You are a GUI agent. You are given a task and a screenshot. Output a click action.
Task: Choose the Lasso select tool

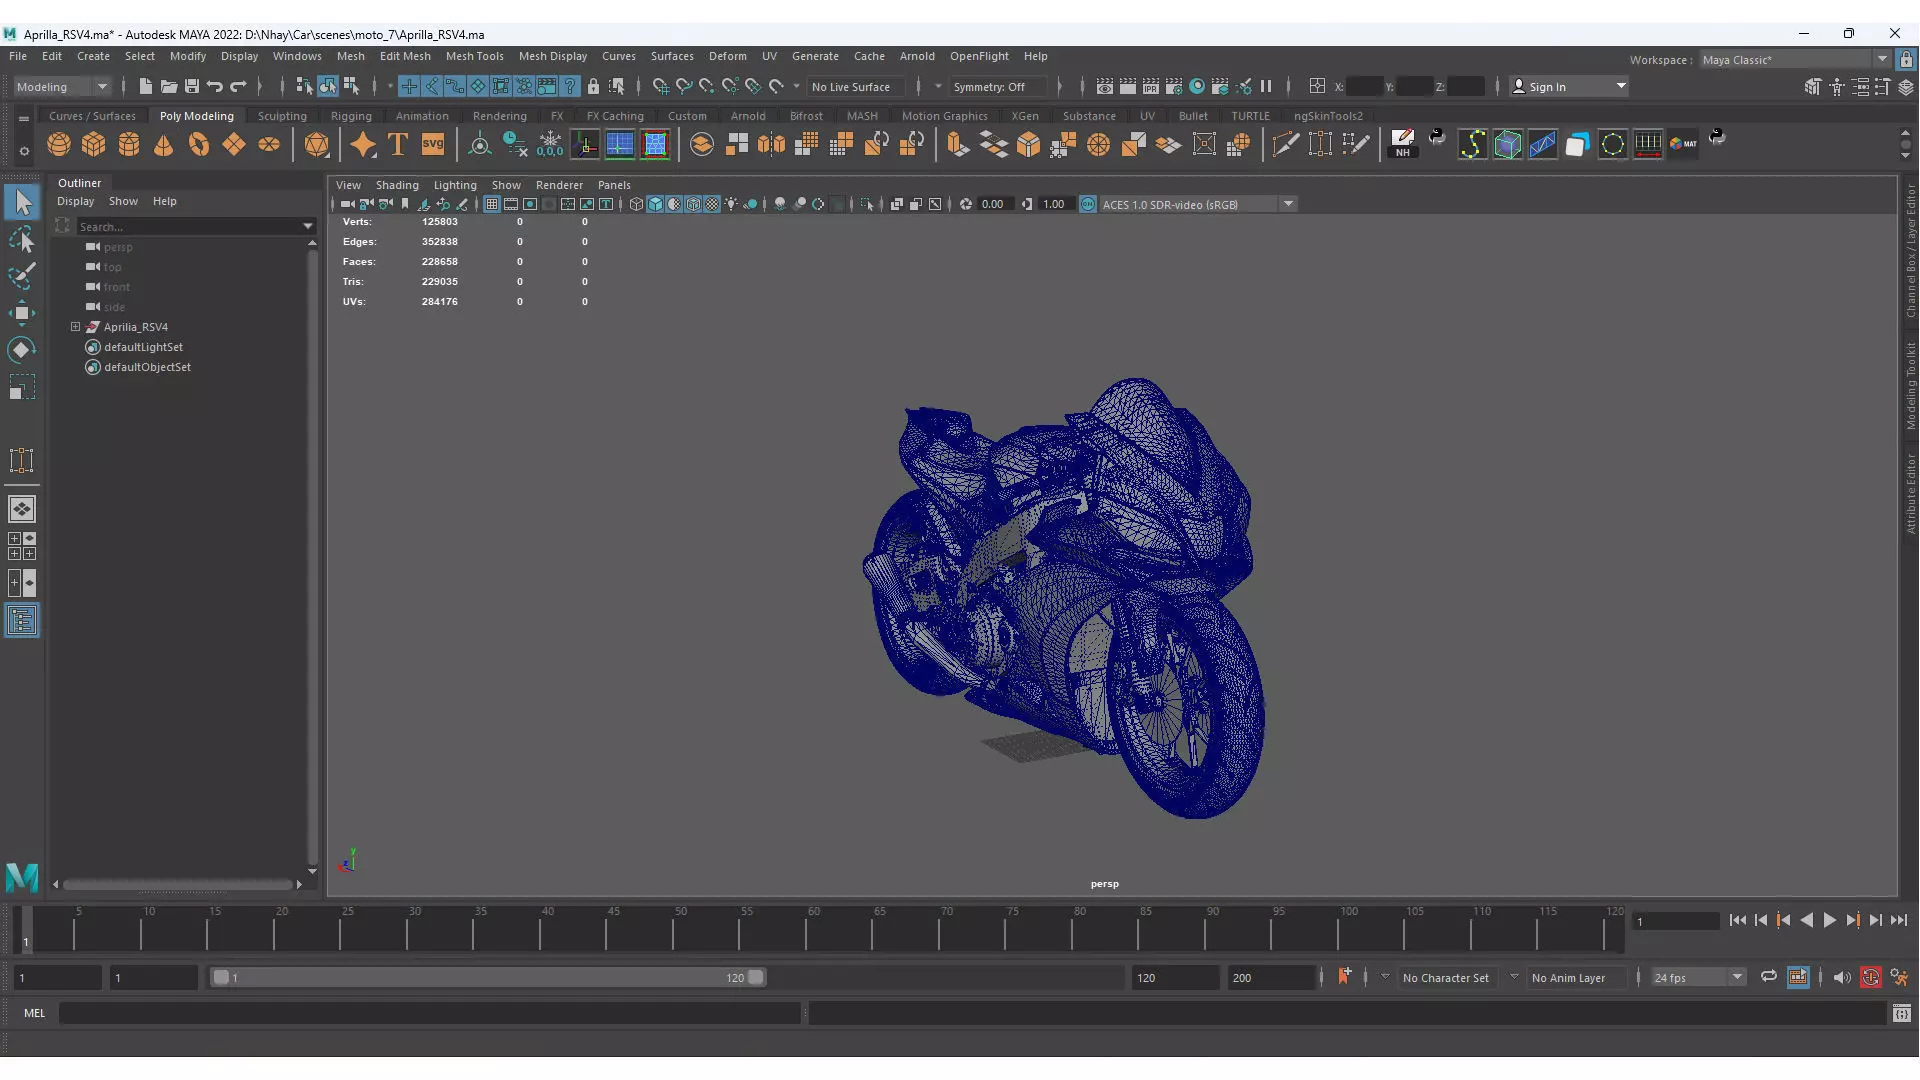coord(22,239)
